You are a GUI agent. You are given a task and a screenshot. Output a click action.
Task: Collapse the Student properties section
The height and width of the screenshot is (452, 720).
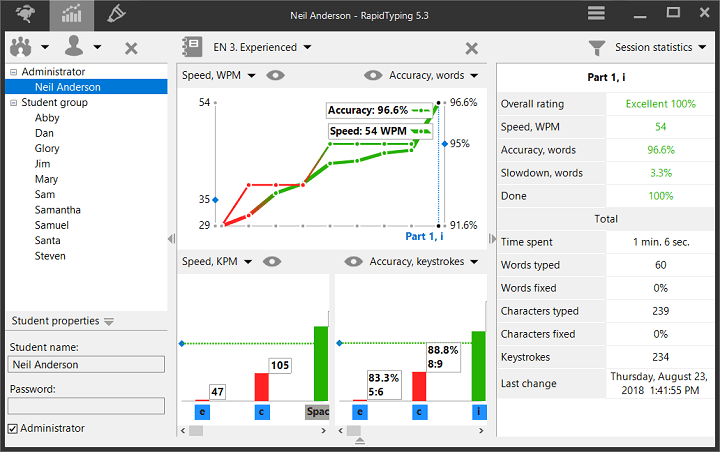109,321
